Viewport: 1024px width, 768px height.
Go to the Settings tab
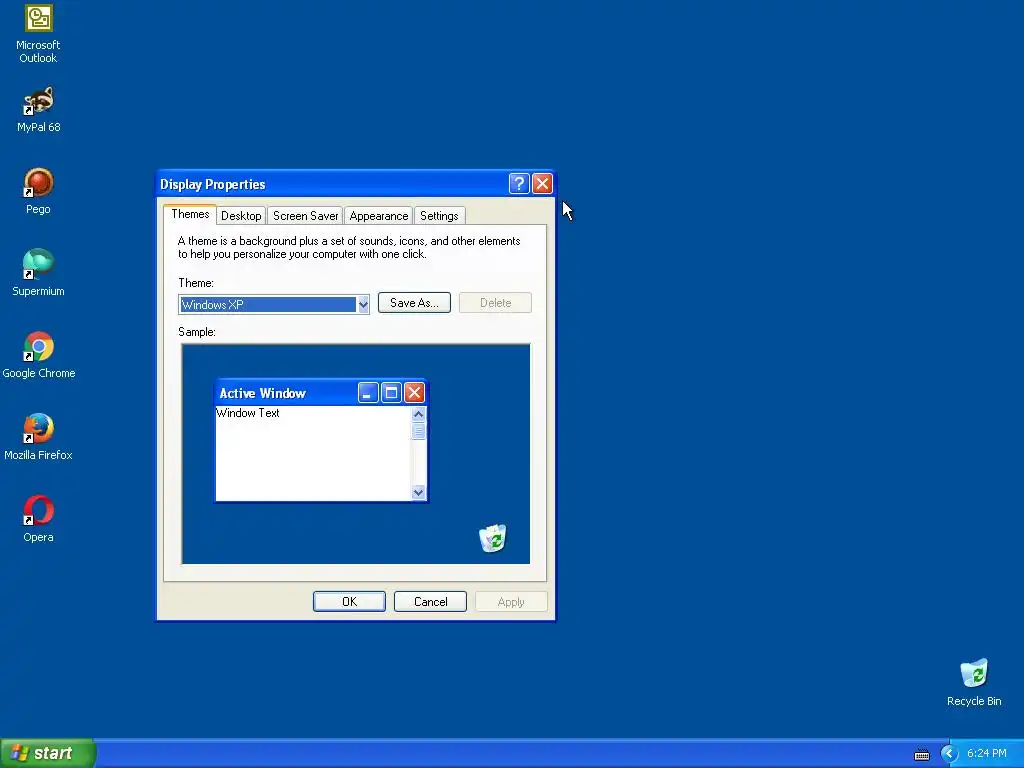pos(439,216)
